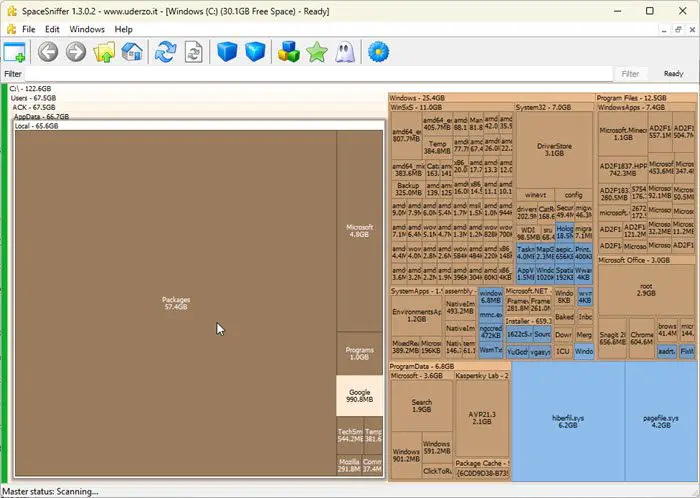The width and height of the screenshot is (700, 498).
Task: Select the MixedReality 389.2MB block
Action: click(x=405, y=347)
